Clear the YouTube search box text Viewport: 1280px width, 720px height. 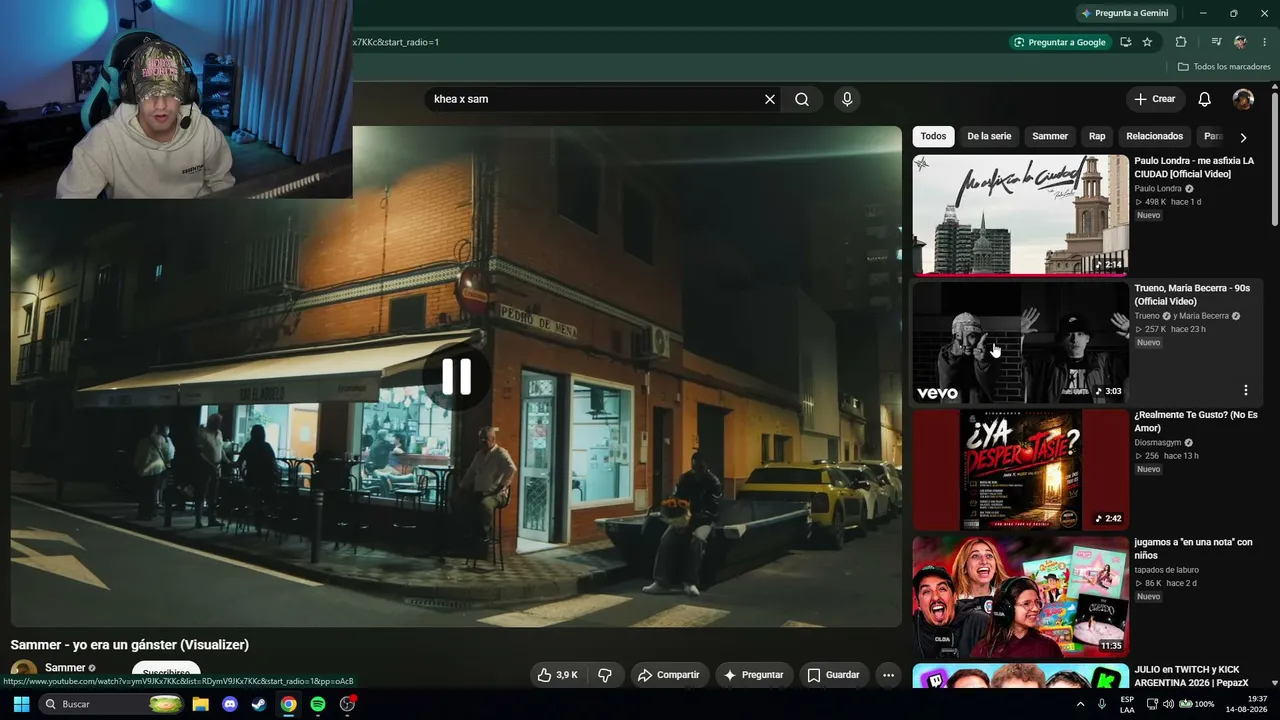pyautogui.click(x=770, y=99)
